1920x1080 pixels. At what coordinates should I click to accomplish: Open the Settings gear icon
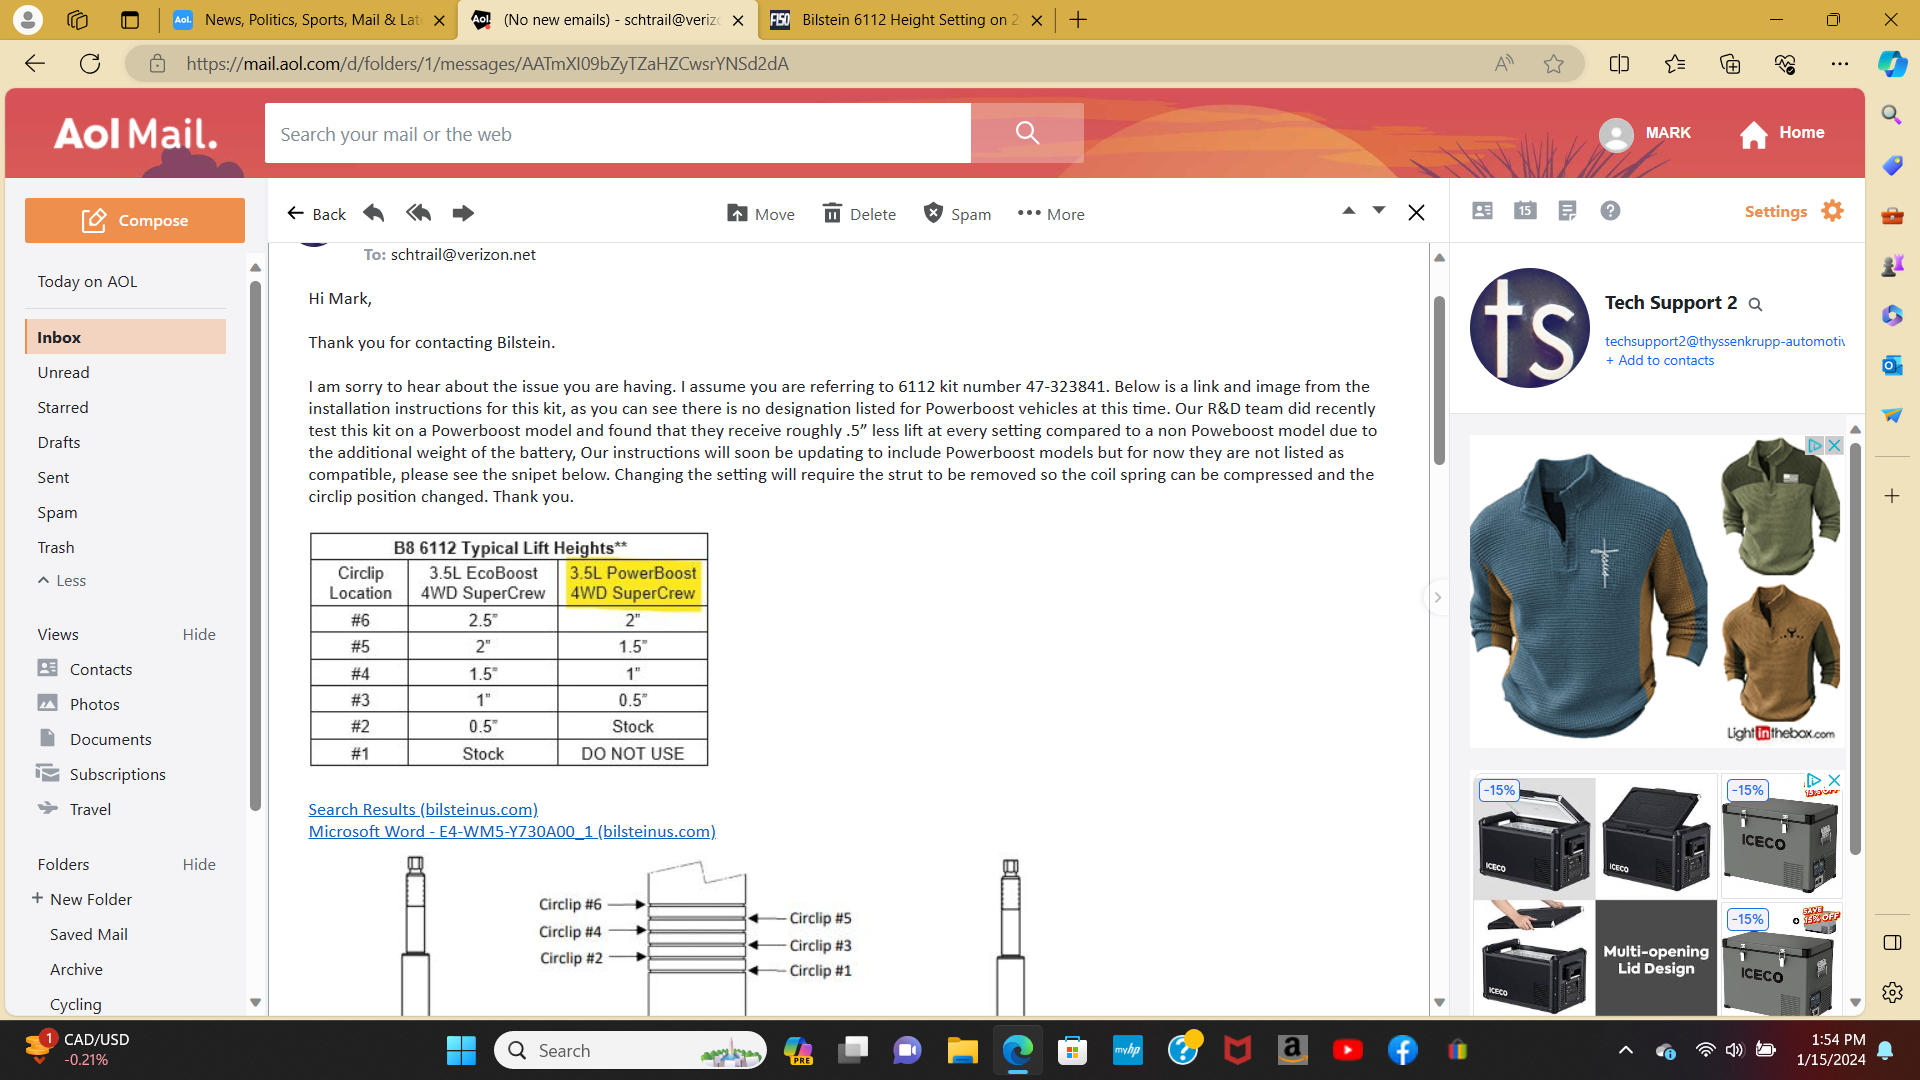[1832, 210]
